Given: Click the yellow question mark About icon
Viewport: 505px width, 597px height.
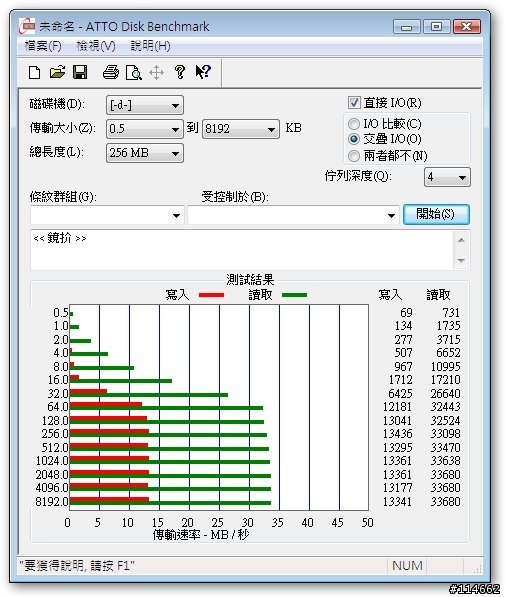Looking at the screenshot, I should pos(180,72).
